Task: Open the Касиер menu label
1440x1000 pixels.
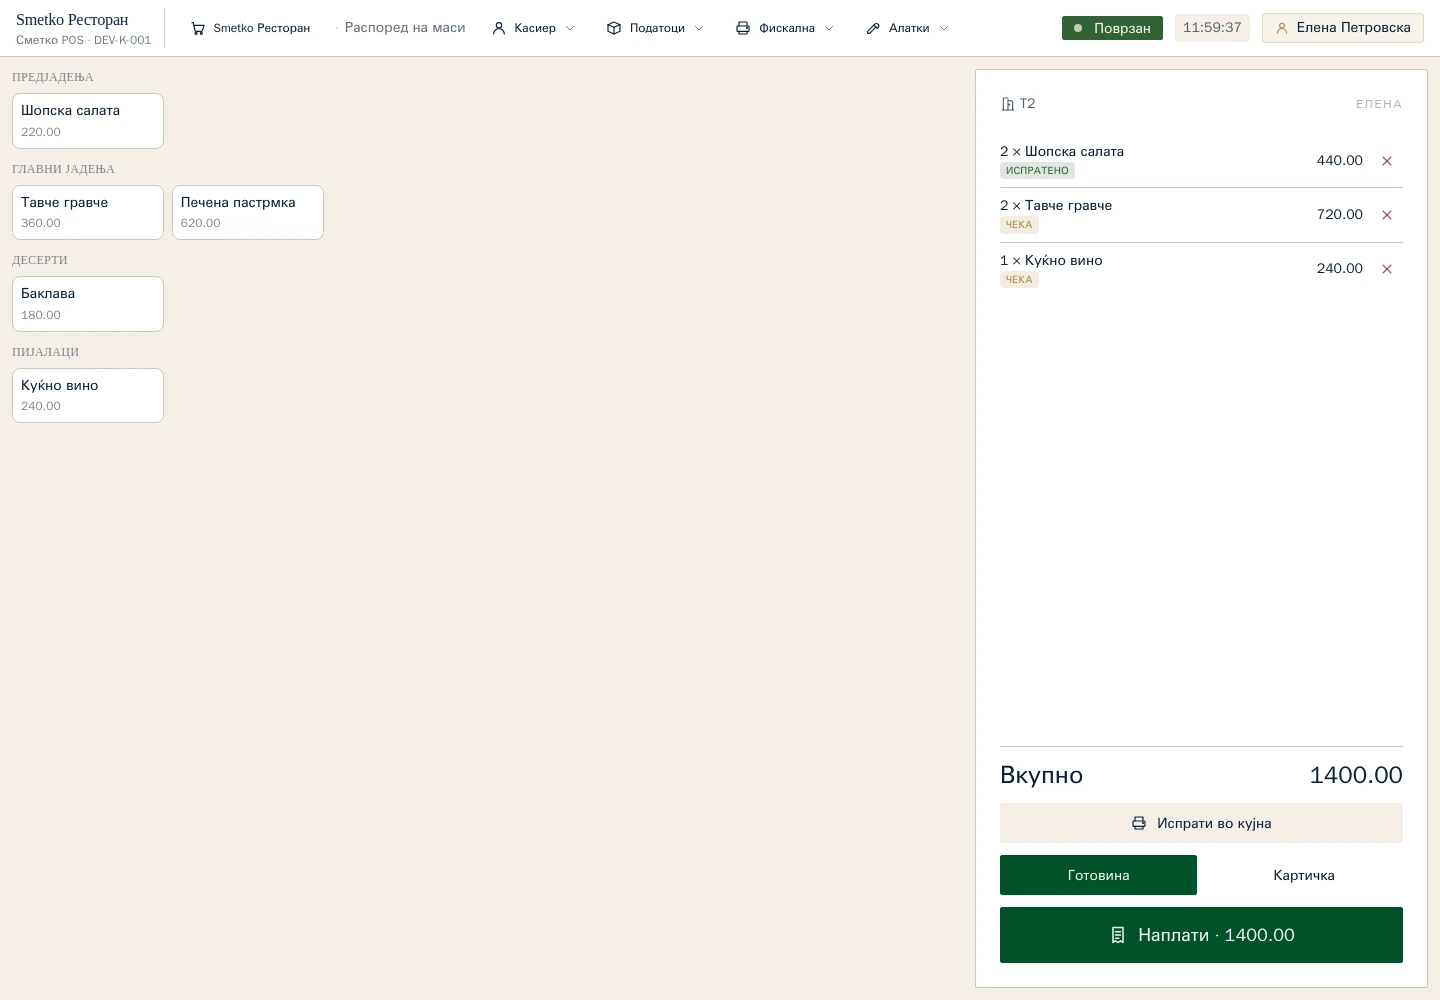Action: [535, 28]
